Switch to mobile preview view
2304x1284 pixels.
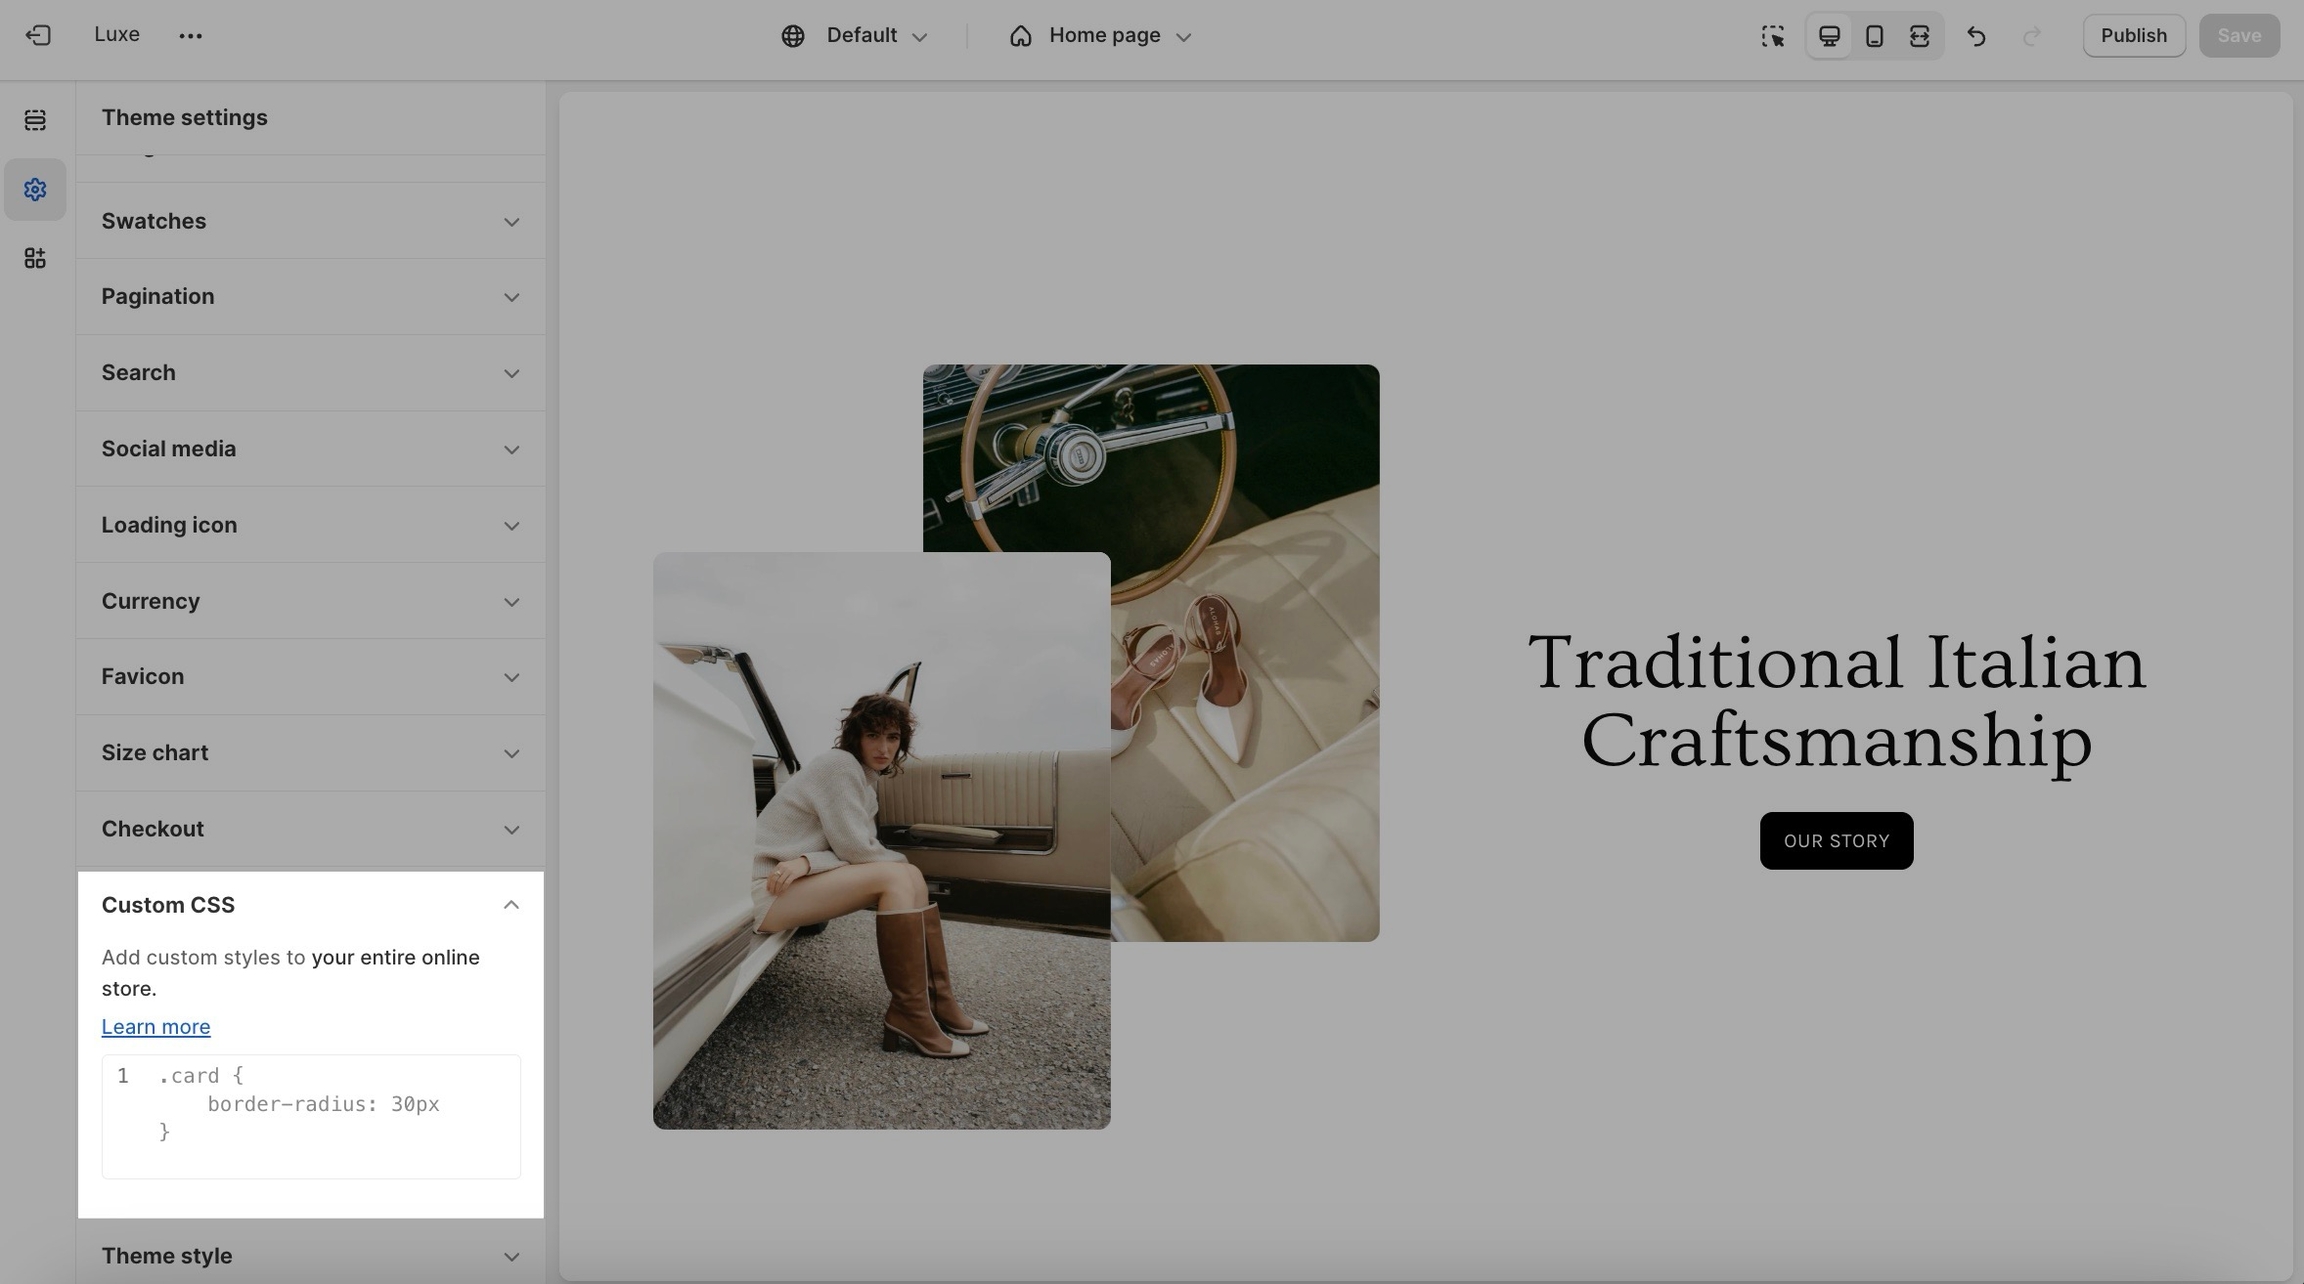point(1874,36)
